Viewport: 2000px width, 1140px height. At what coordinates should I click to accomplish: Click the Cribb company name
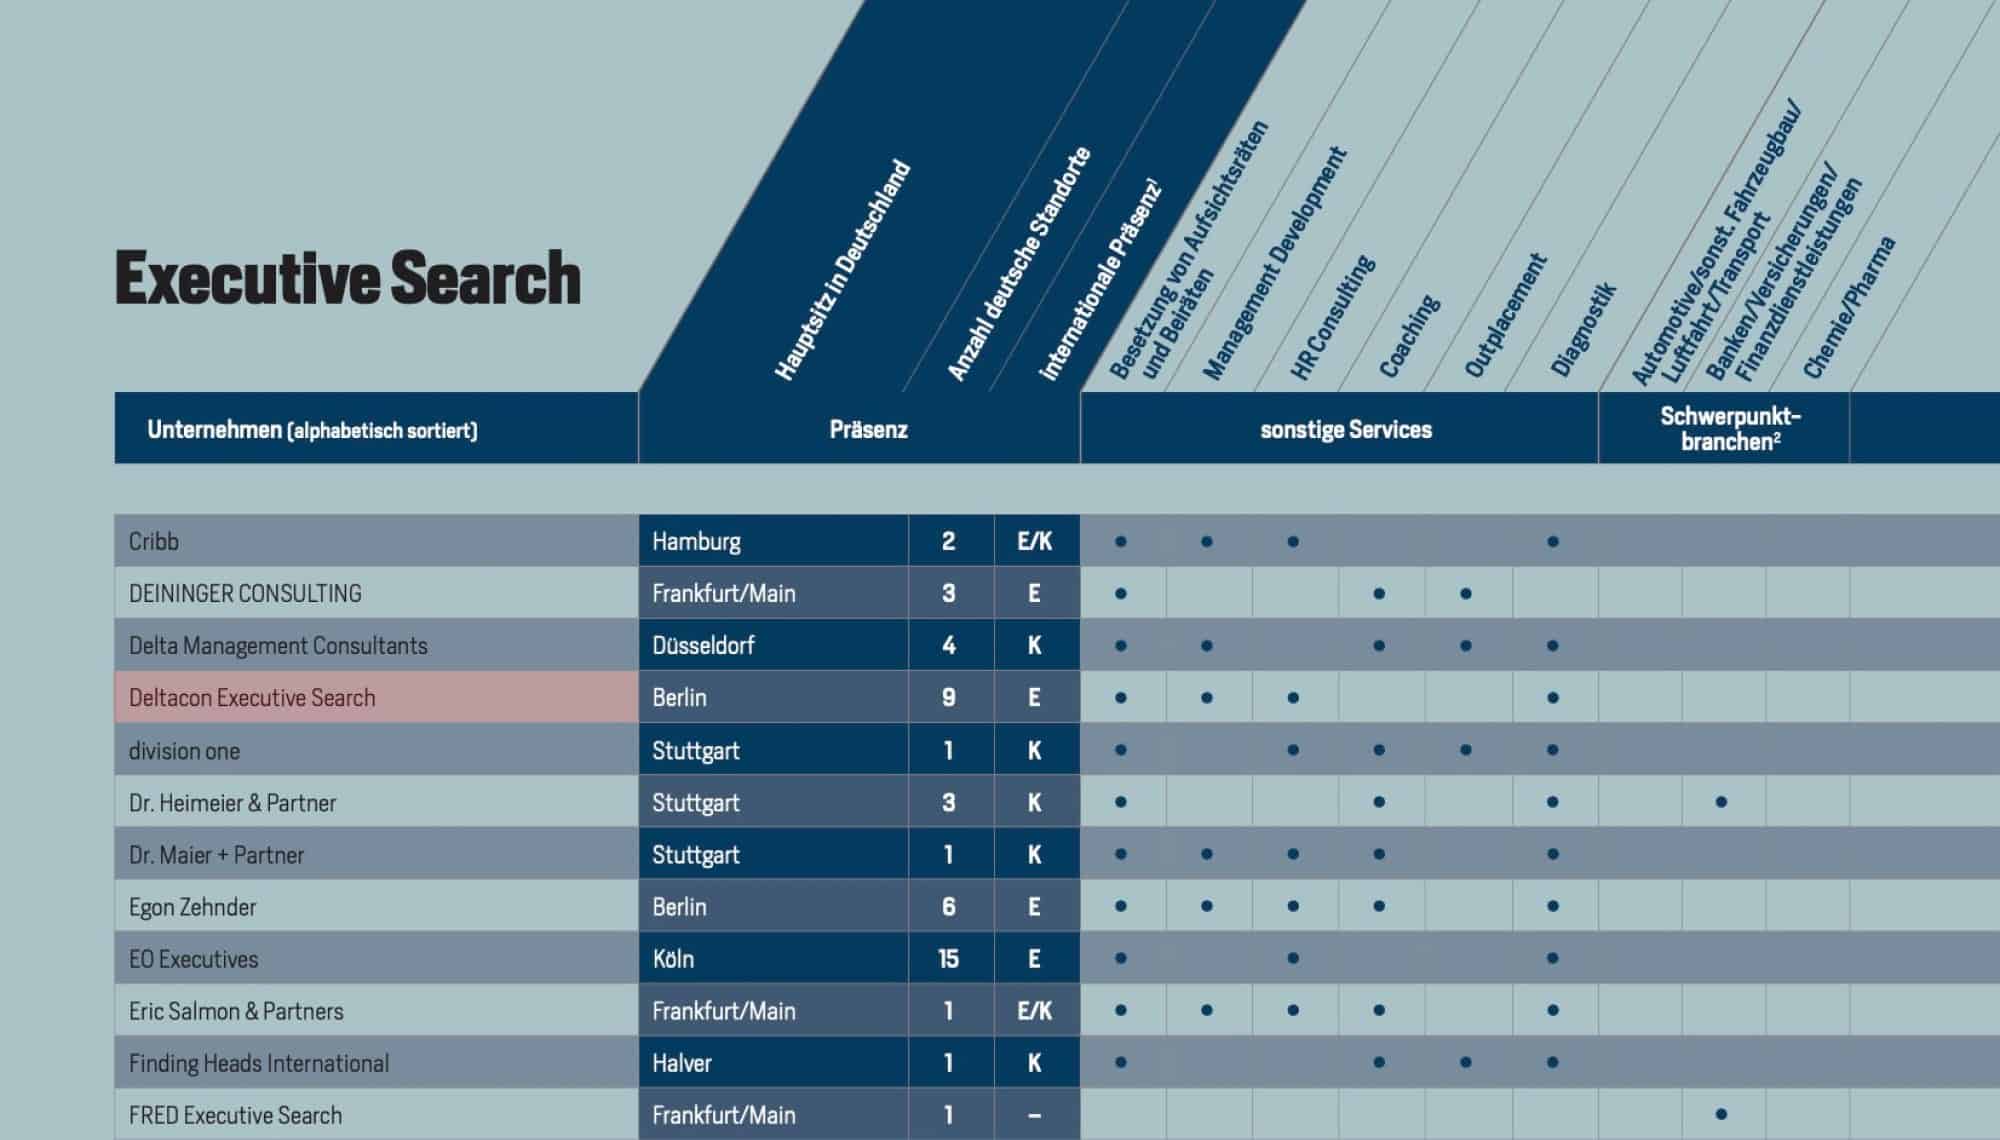click(x=154, y=542)
